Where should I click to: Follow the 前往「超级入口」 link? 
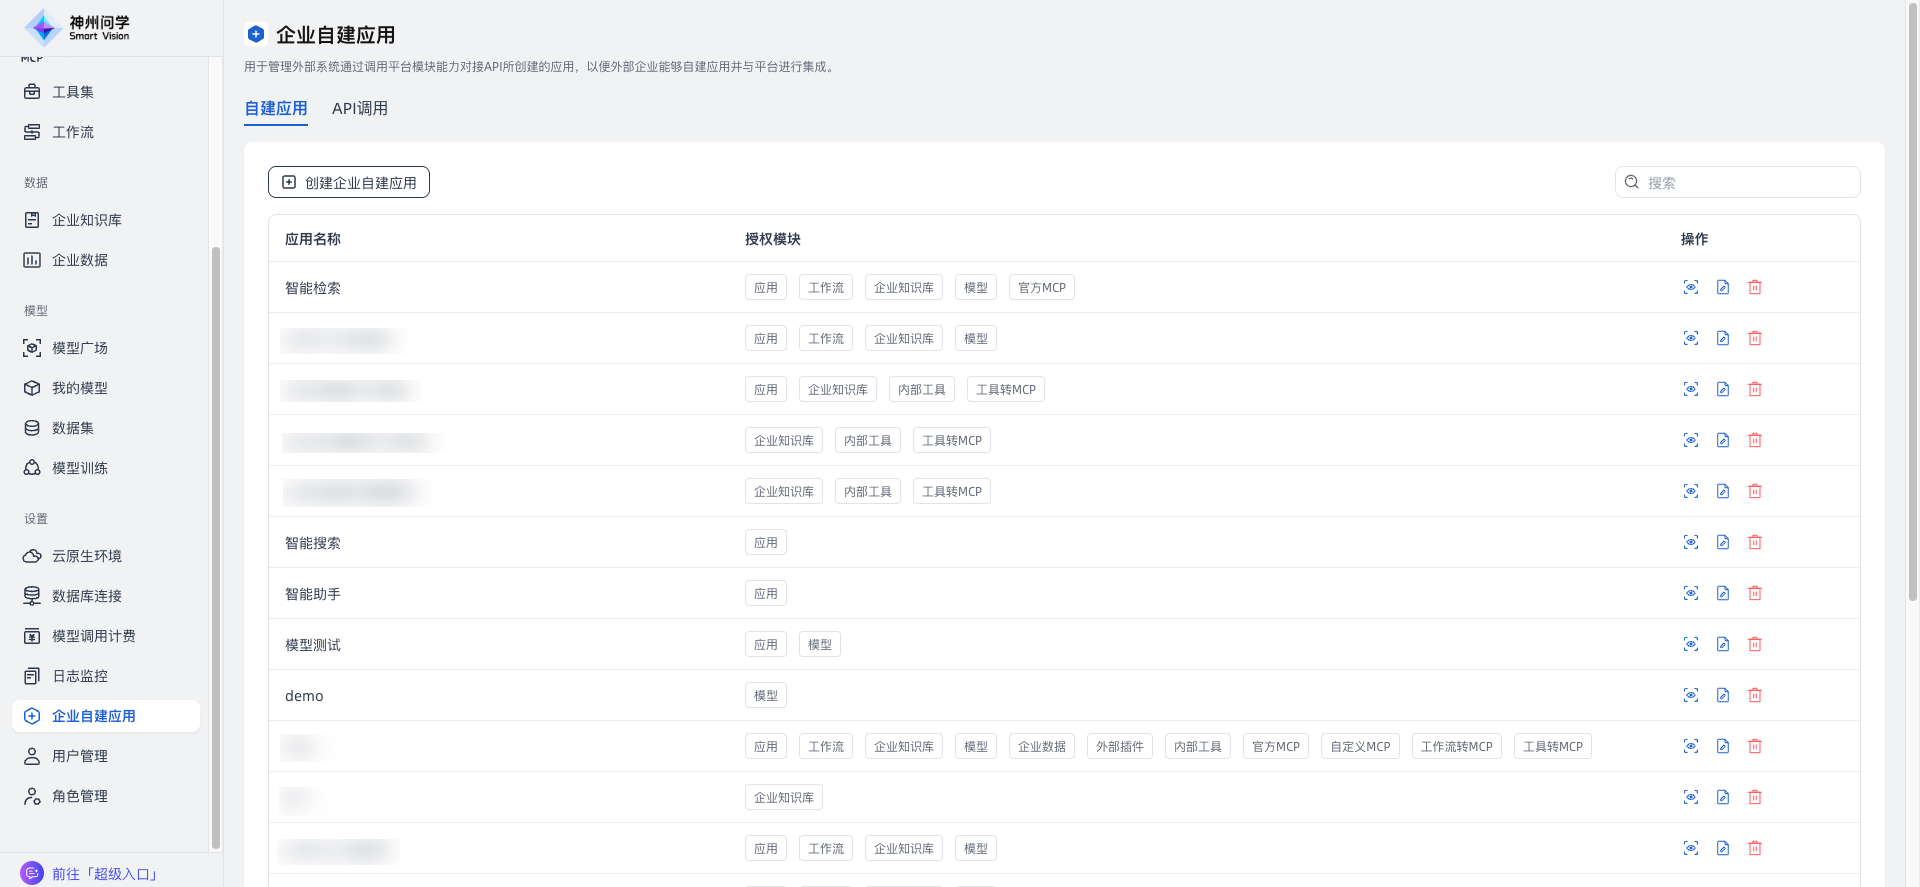tap(104, 874)
